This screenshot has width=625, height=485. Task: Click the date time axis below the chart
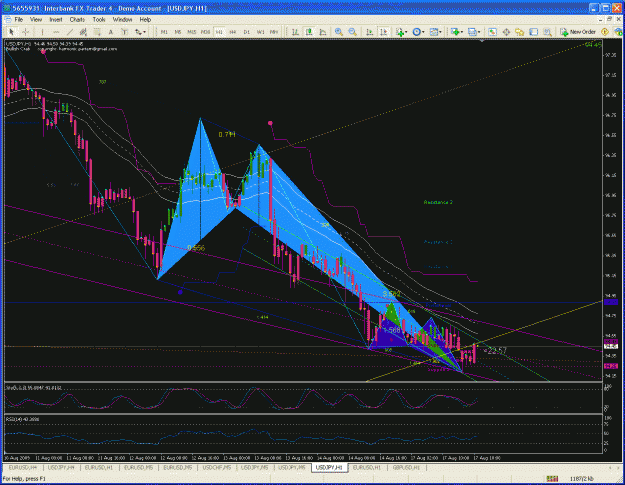pyautogui.click(x=303, y=458)
